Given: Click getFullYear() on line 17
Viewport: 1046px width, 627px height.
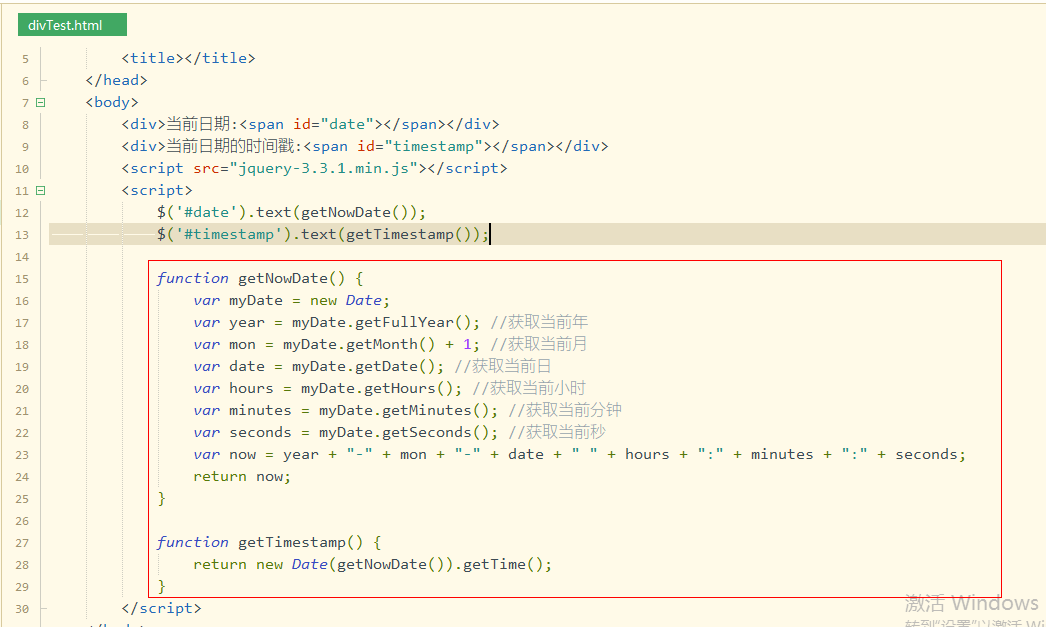Looking at the screenshot, I should tap(413, 322).
